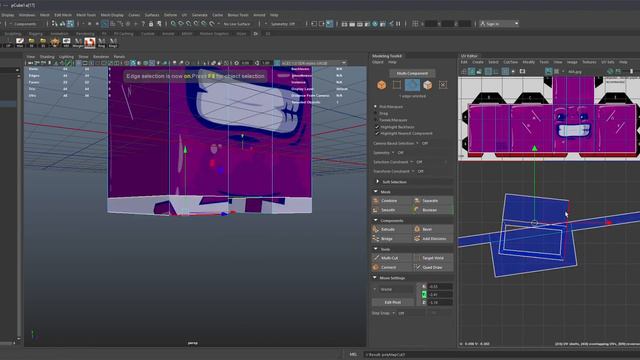Open Symmetry: Off status line option

[x=283, y=24]
